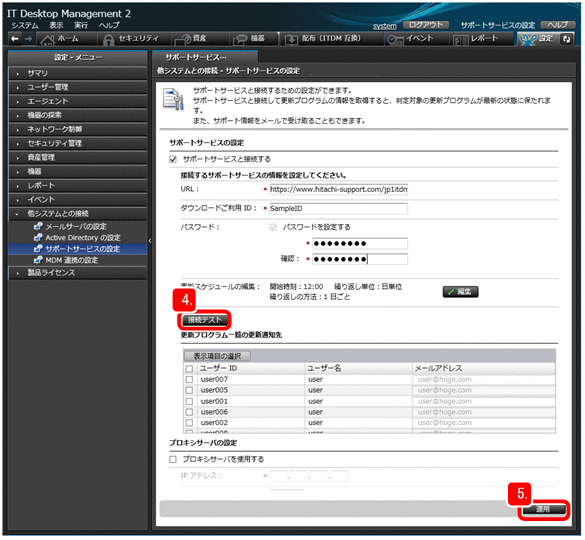Open the ヘルプ menu in menu bar
This screenshot has width=585, height=540.
click(109, 25)
